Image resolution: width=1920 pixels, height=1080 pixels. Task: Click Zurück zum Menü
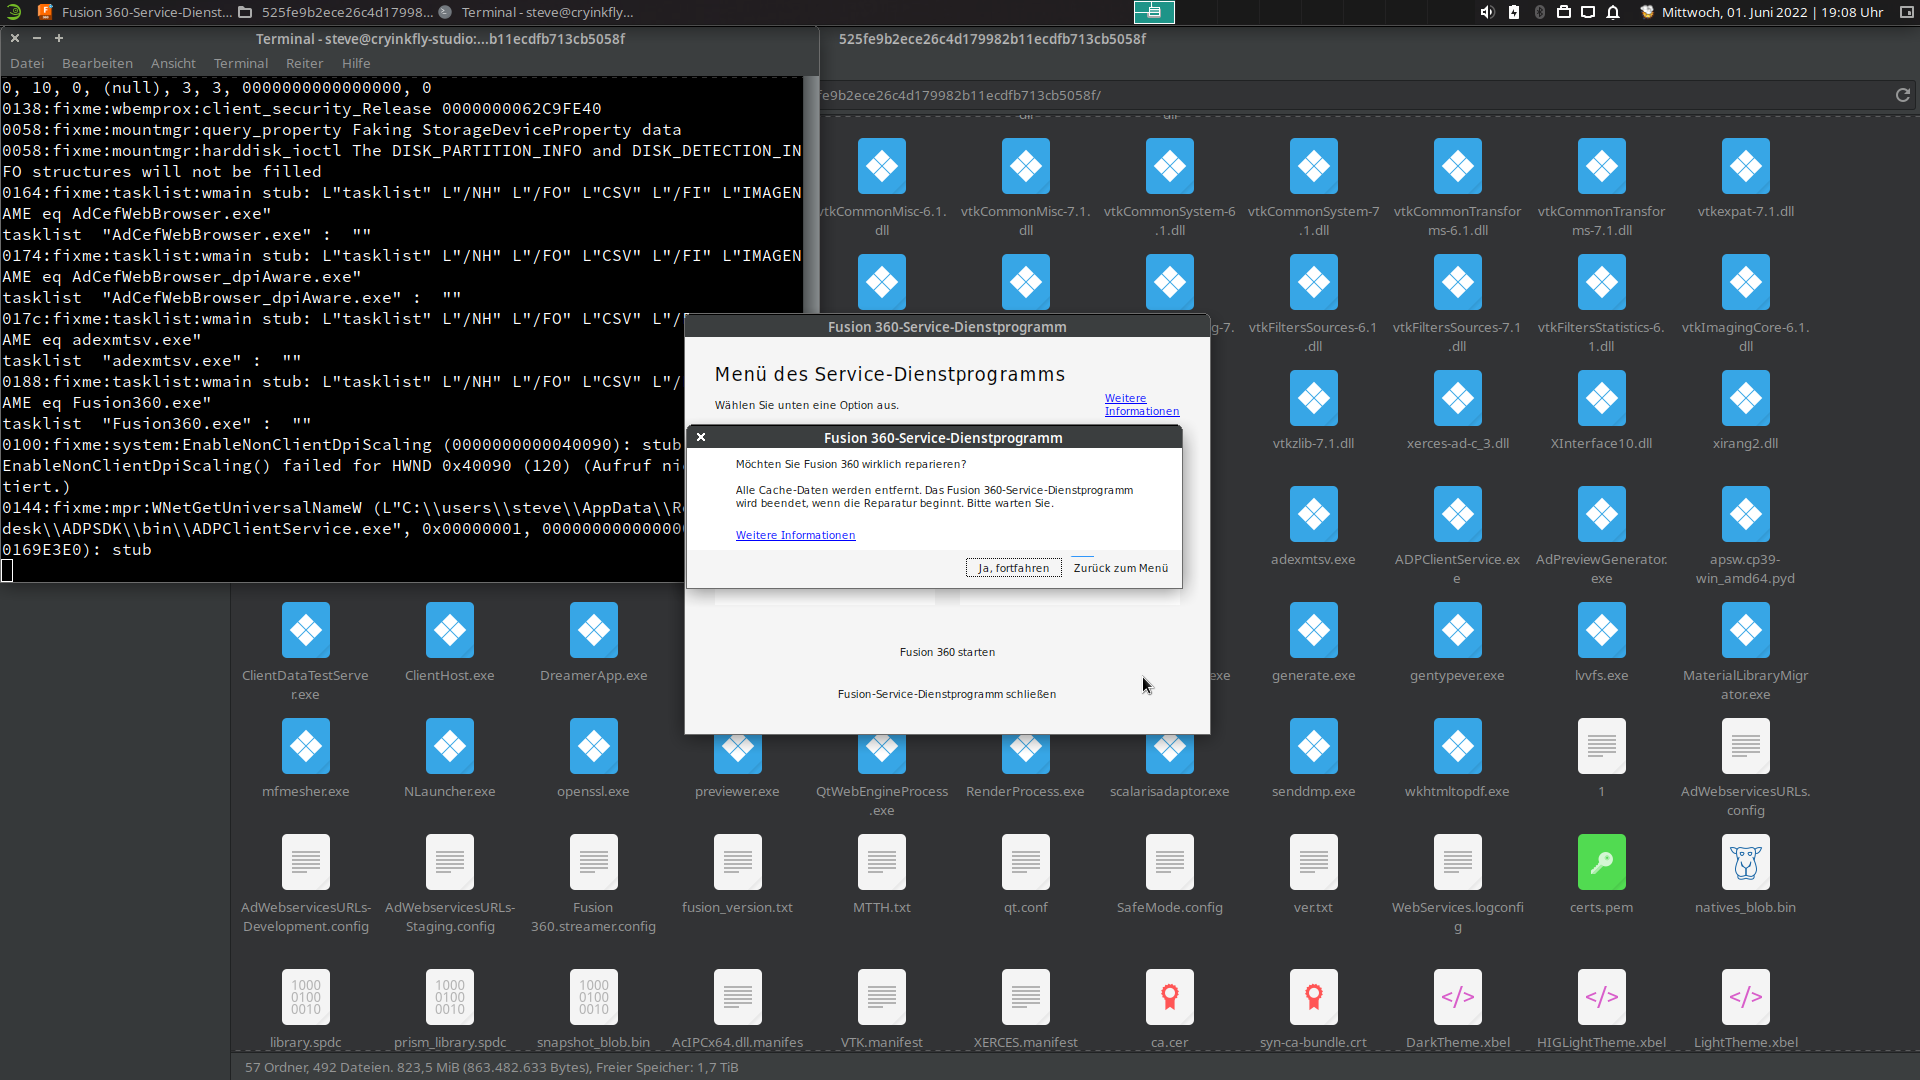pos(1120,567)
